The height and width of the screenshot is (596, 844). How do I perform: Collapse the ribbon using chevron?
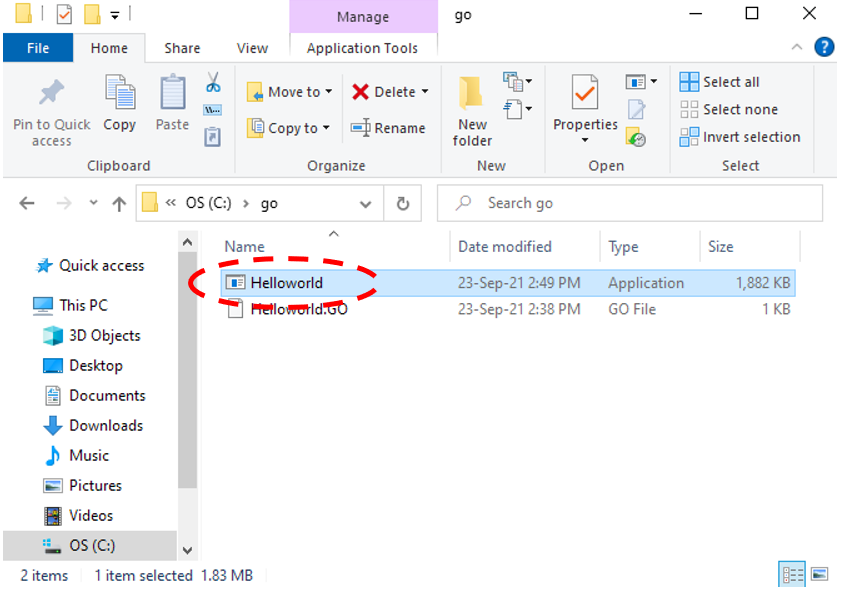click(797, 47)
